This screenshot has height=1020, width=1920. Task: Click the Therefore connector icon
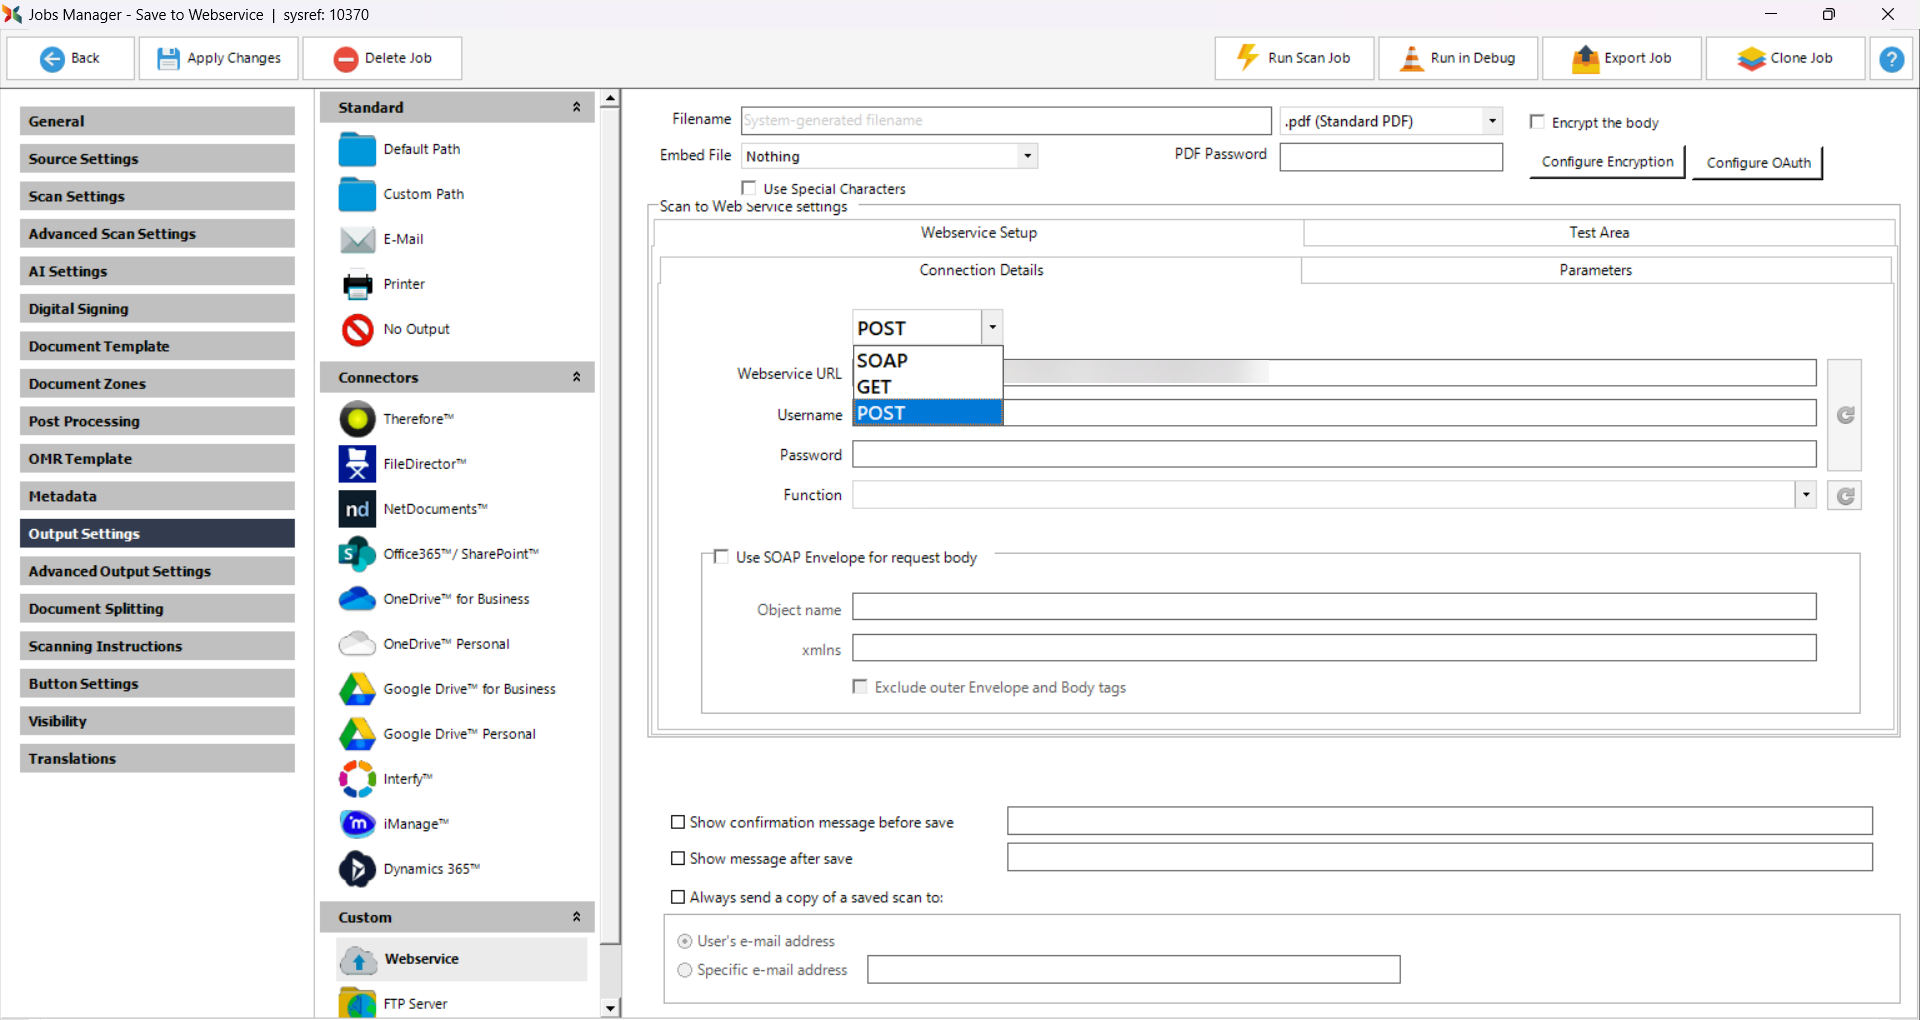357,419
